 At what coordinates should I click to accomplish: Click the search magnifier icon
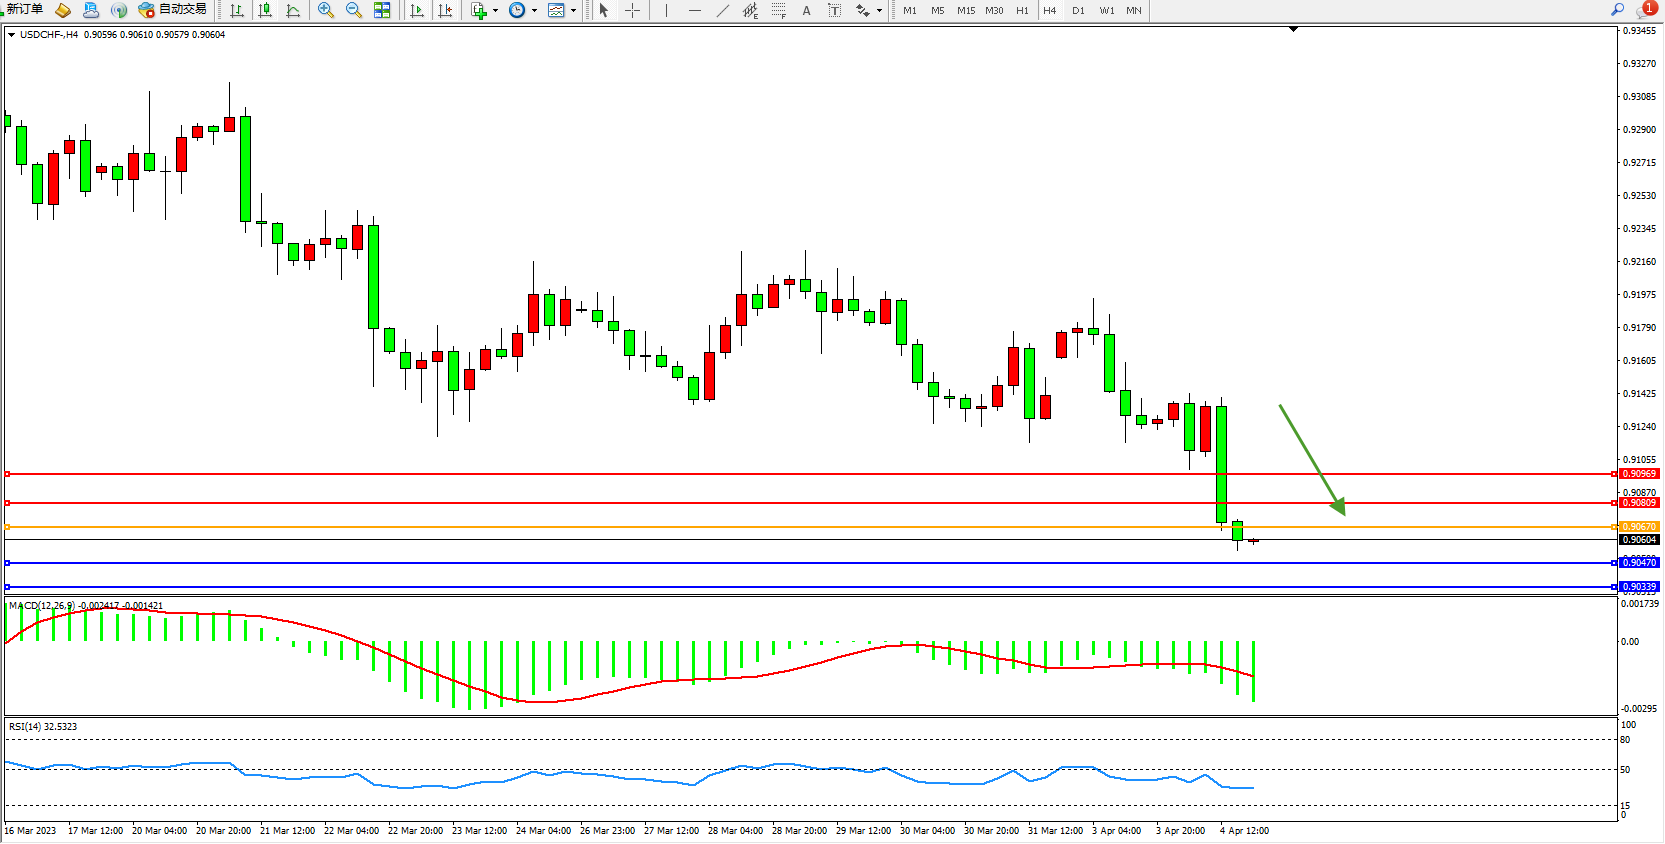click(x=1617, y=10)
